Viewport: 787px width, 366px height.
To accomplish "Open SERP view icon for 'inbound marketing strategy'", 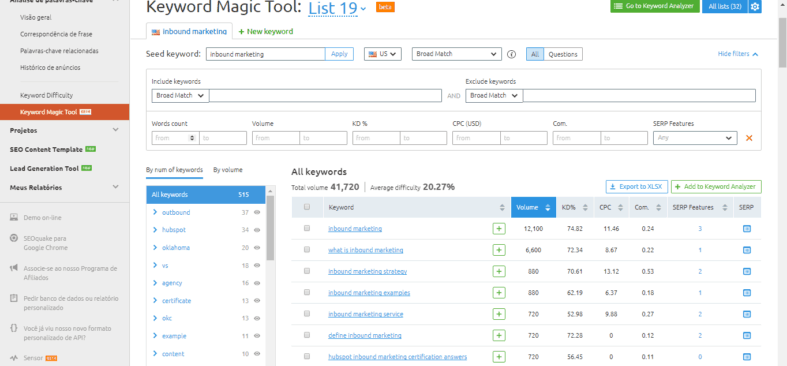I will (x=746, y=272).
